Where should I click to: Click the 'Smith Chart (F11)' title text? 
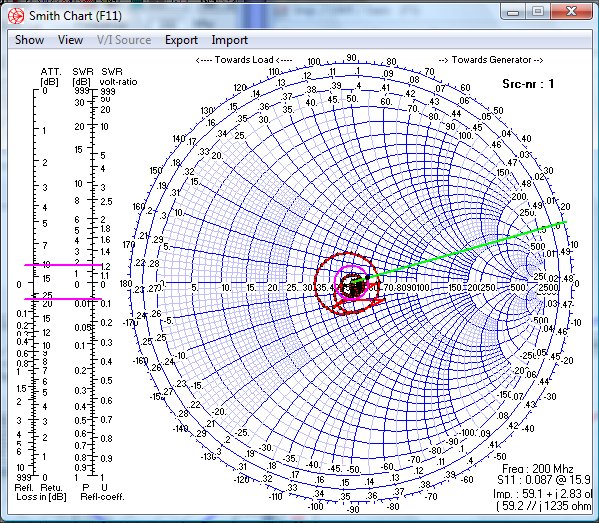(x=75, y=16)
